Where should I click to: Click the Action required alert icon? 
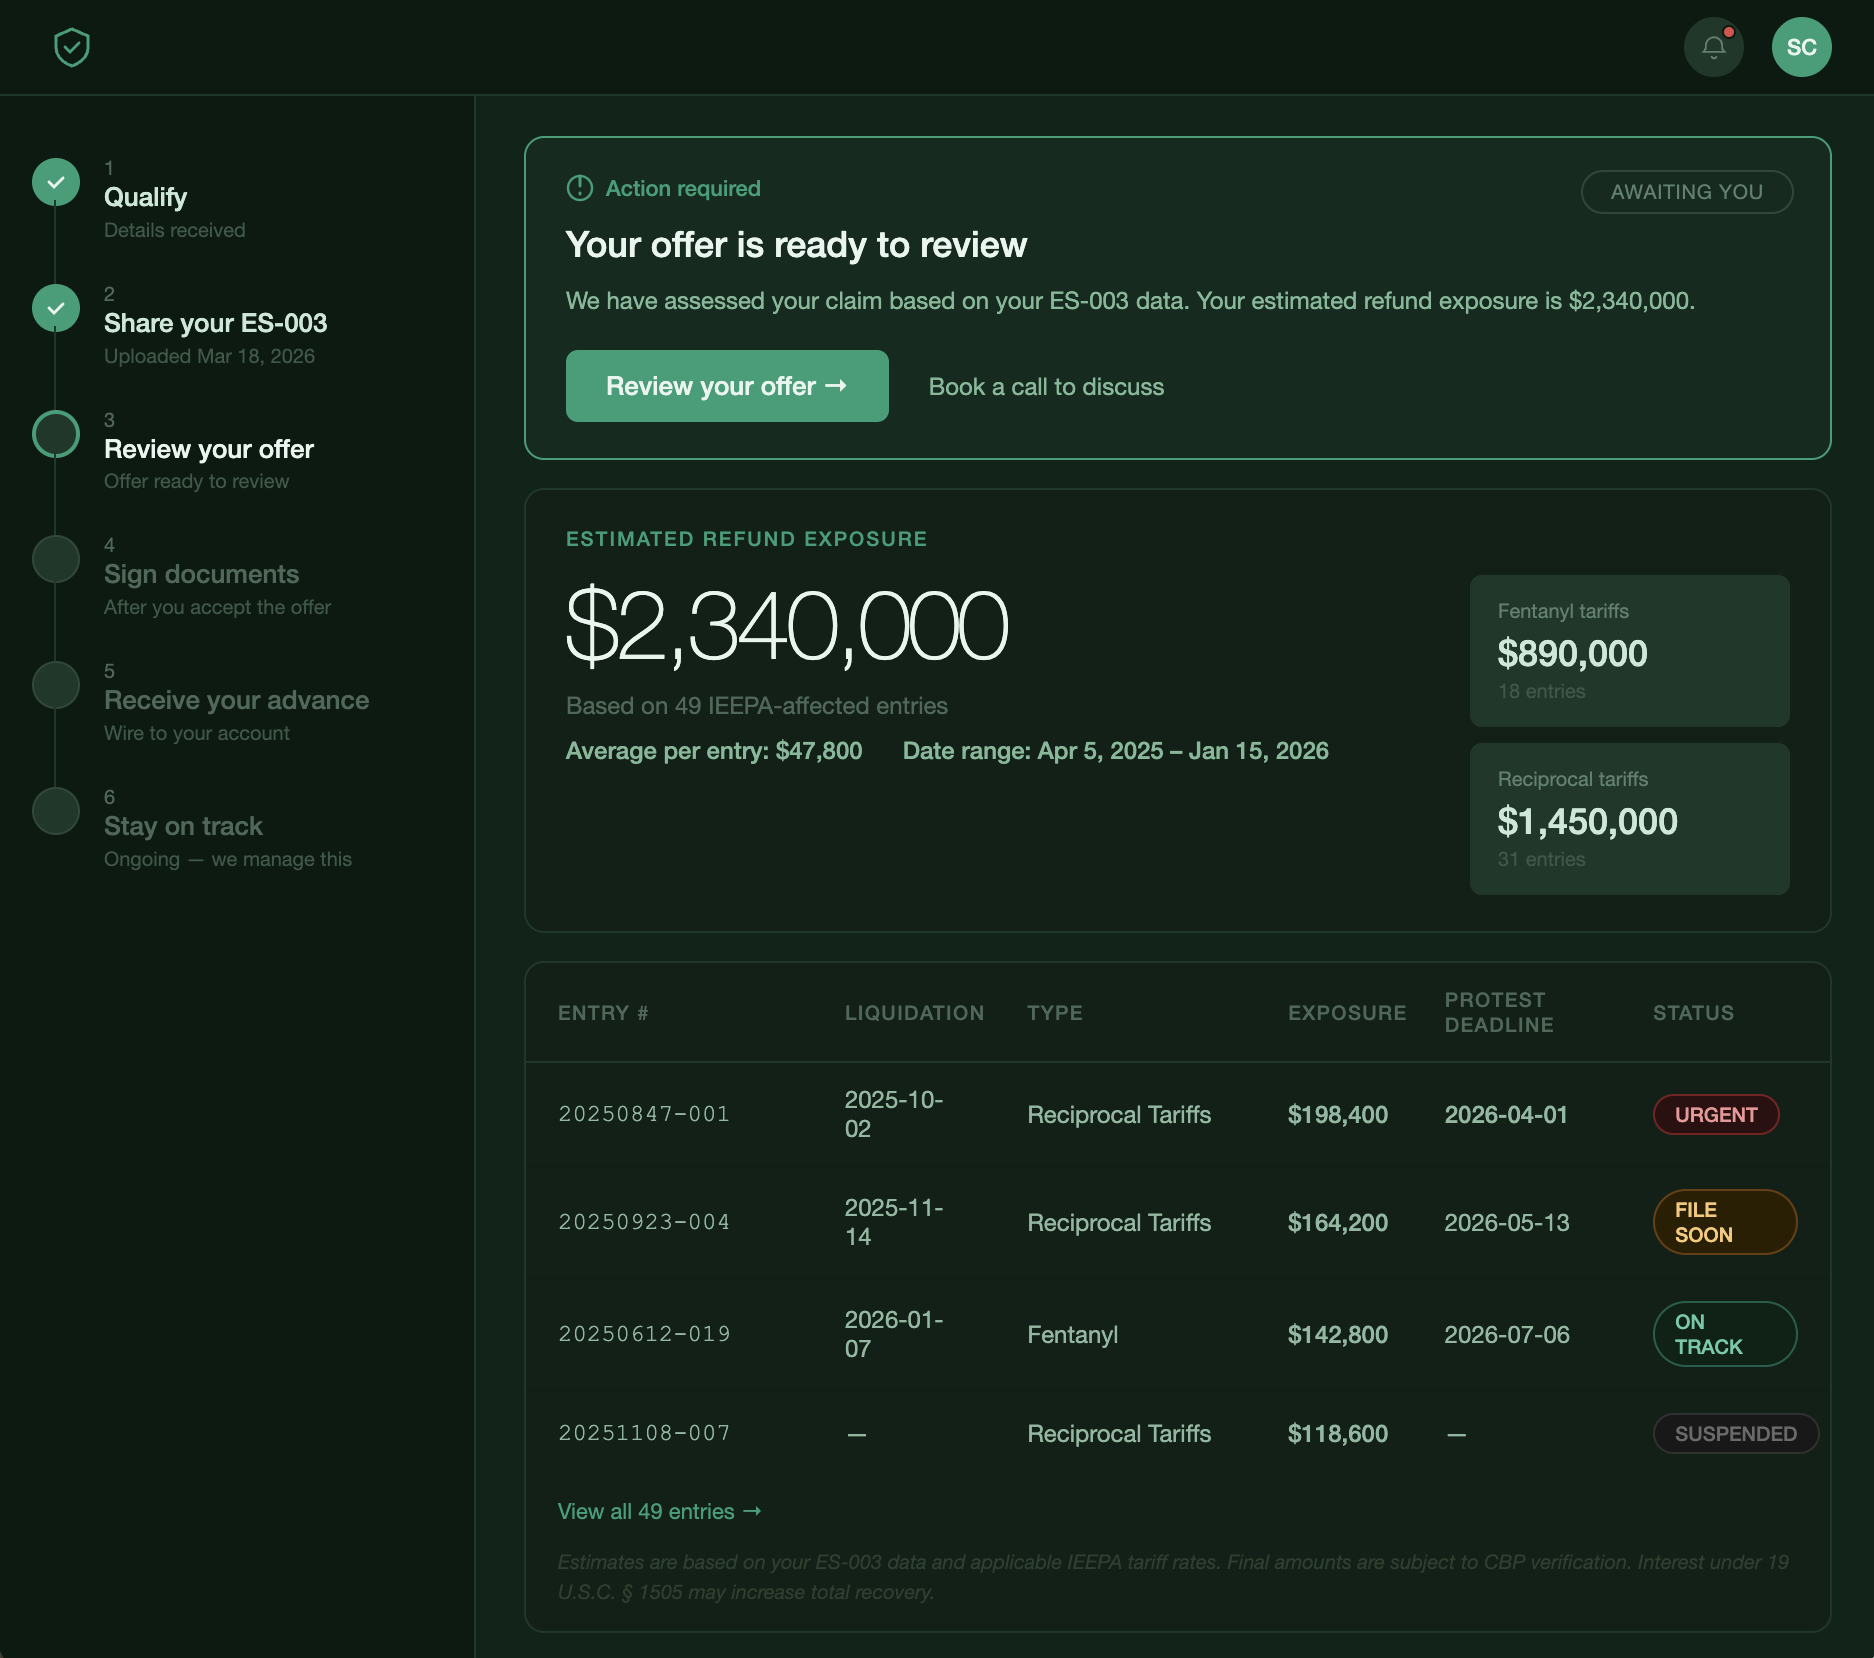point(580,188)
